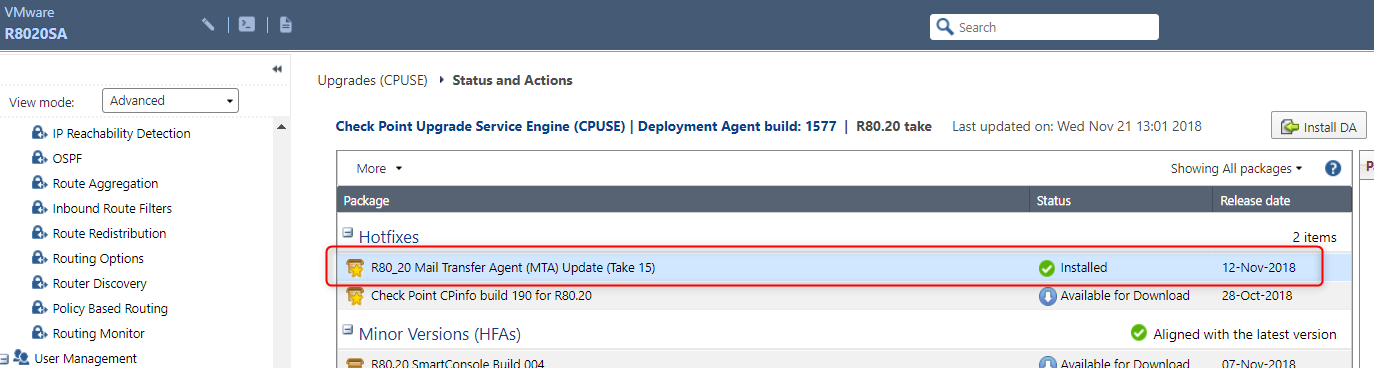Collapse the Hotfixes group
Screen dimensions: 1374x368
[348, 233]
